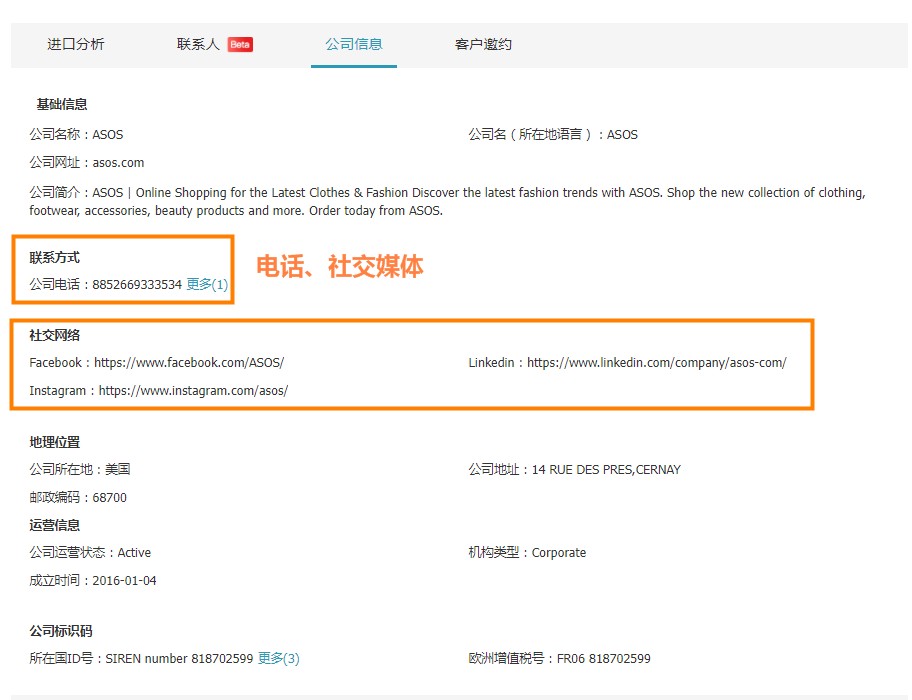
Task: Click the operating status Active
Action: (x=134, y=552)
